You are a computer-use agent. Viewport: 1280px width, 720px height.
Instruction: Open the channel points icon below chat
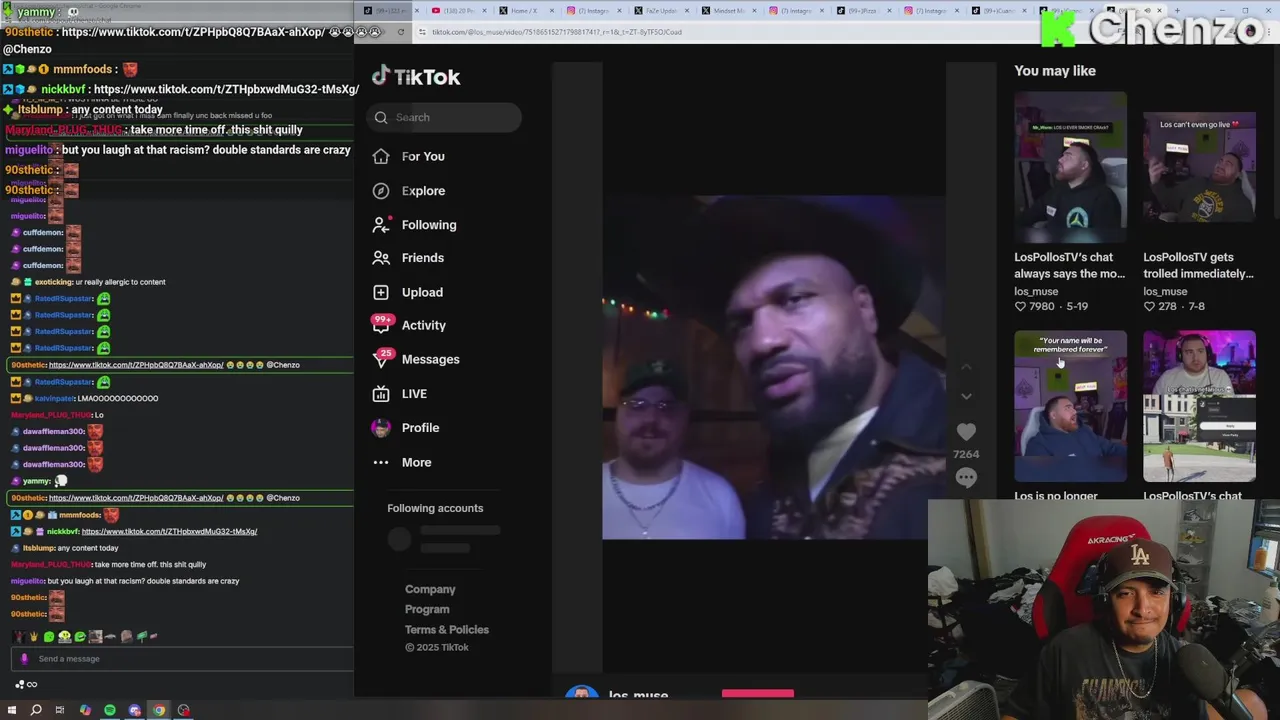pos(25,685)
